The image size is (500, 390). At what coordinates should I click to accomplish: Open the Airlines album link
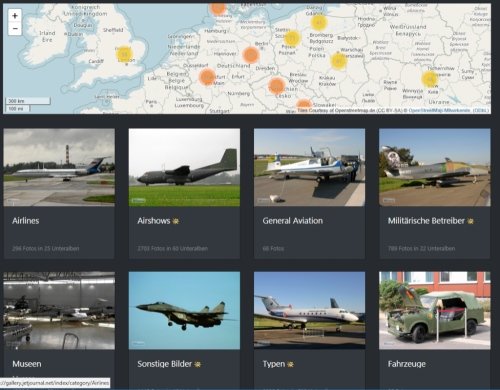(x=26, y=221)
